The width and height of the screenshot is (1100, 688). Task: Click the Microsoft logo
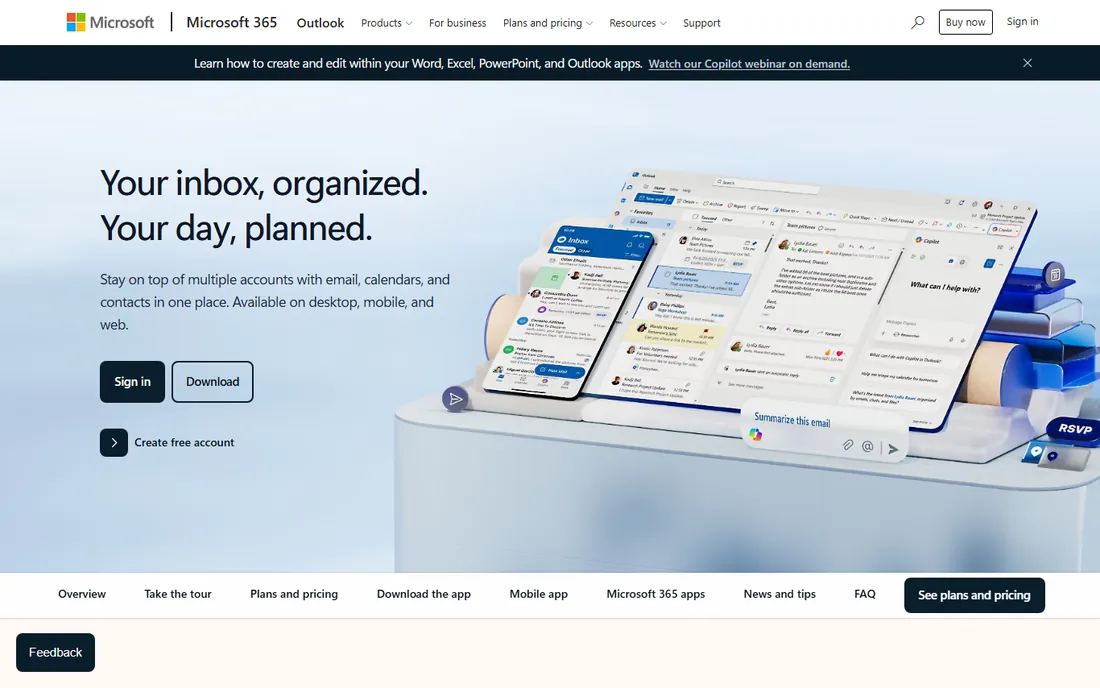point(110,22)
